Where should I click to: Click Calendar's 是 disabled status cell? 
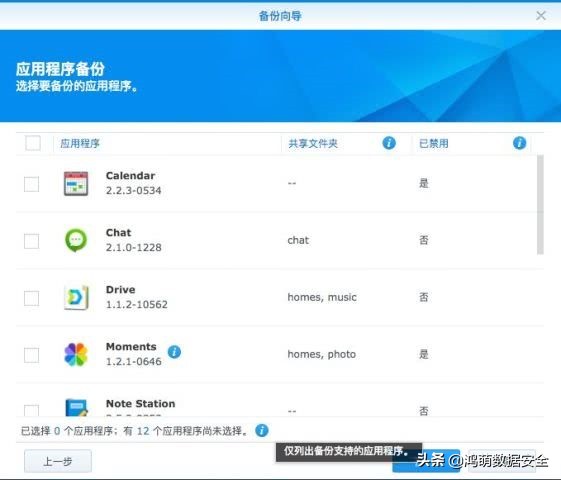[x=424, y=183]
